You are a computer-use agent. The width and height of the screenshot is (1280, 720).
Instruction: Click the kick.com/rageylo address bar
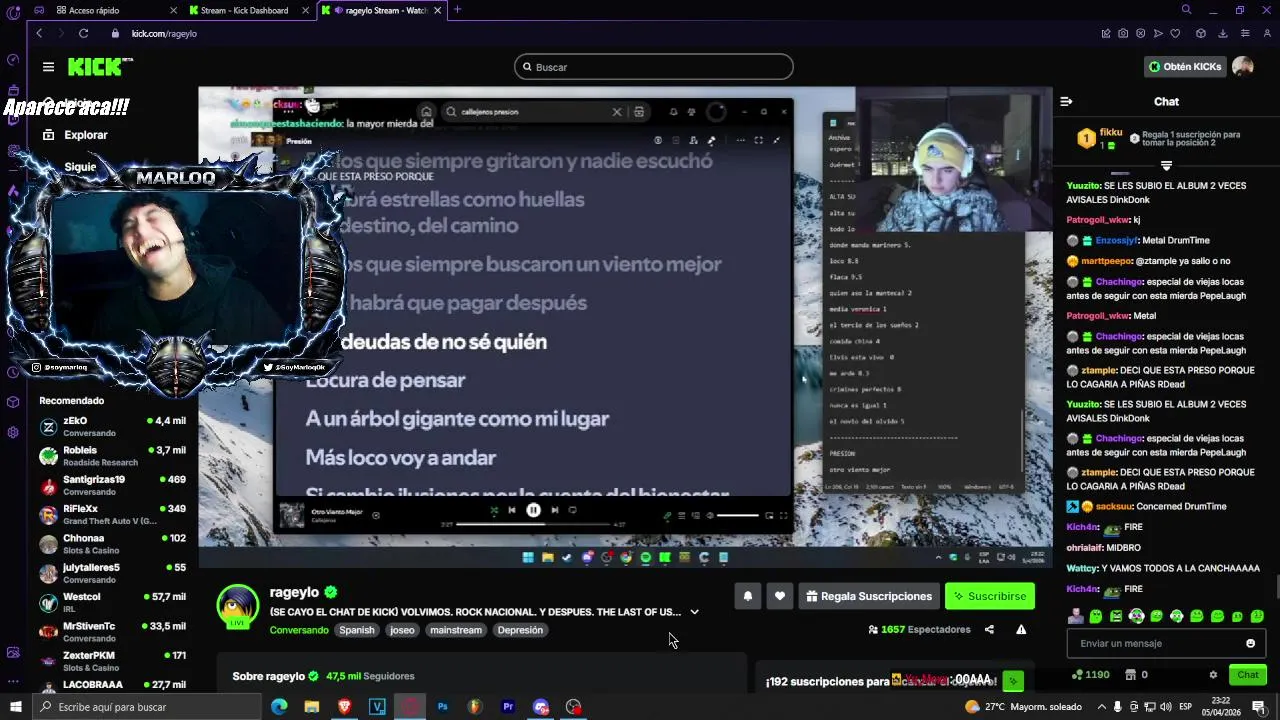[164, 33]
